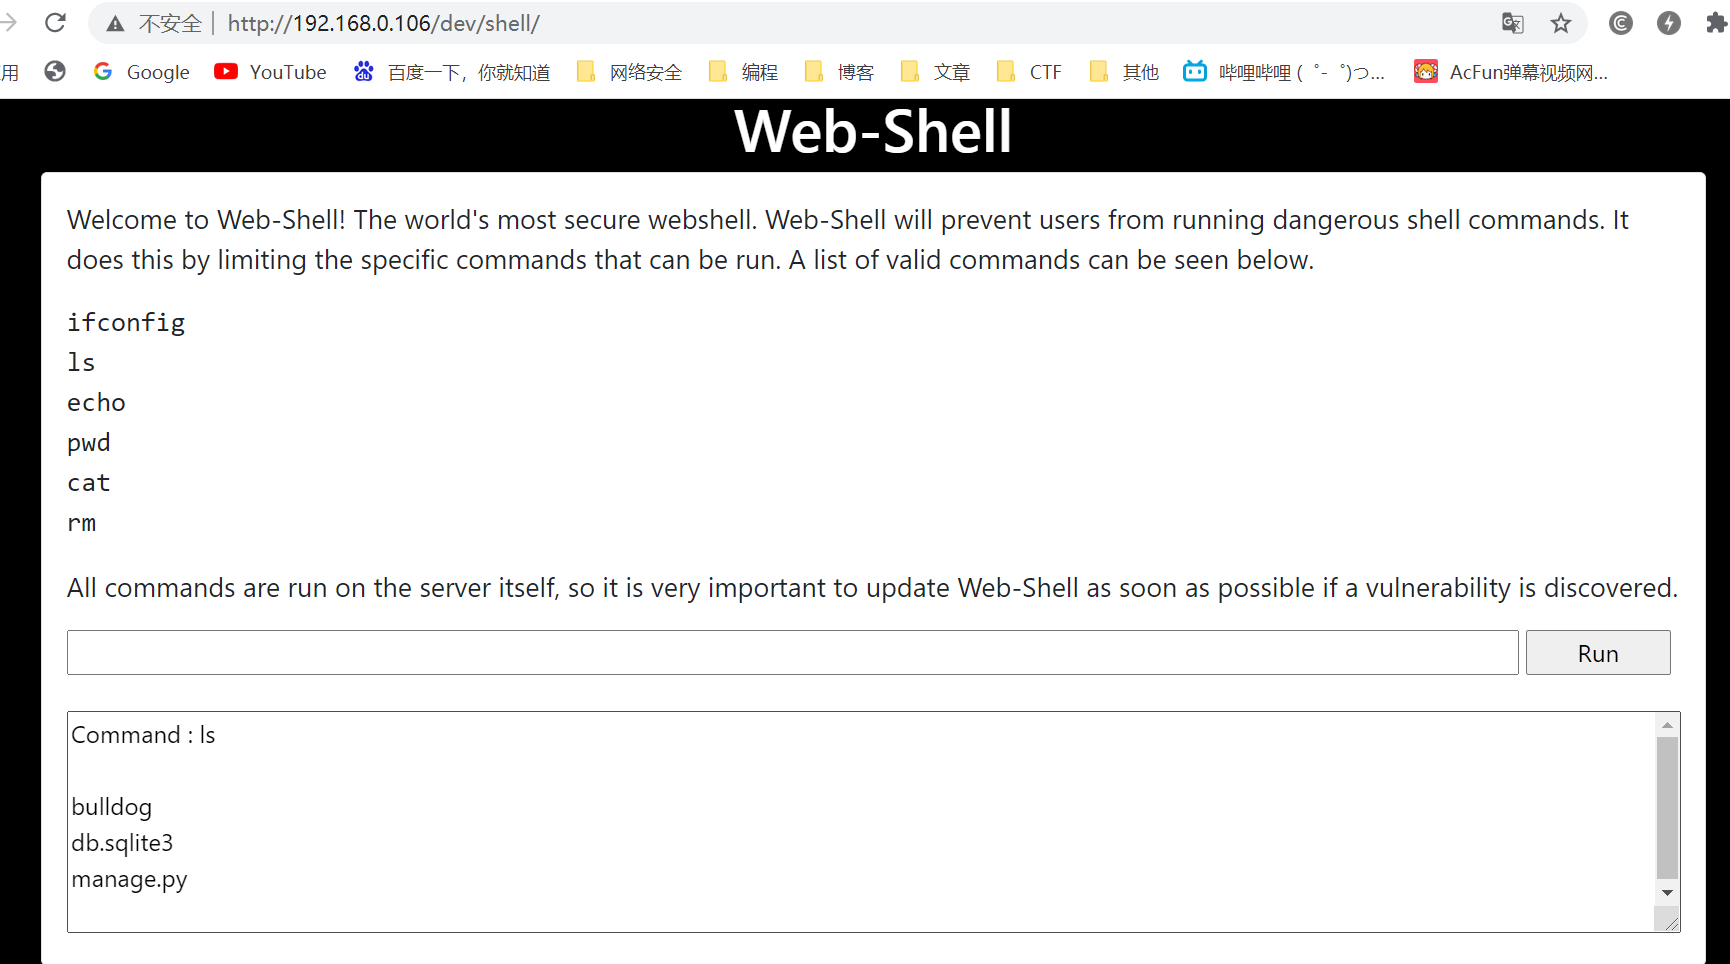
Task: Click the output textarea resize handle
Action: click(x=1670, y=922)
